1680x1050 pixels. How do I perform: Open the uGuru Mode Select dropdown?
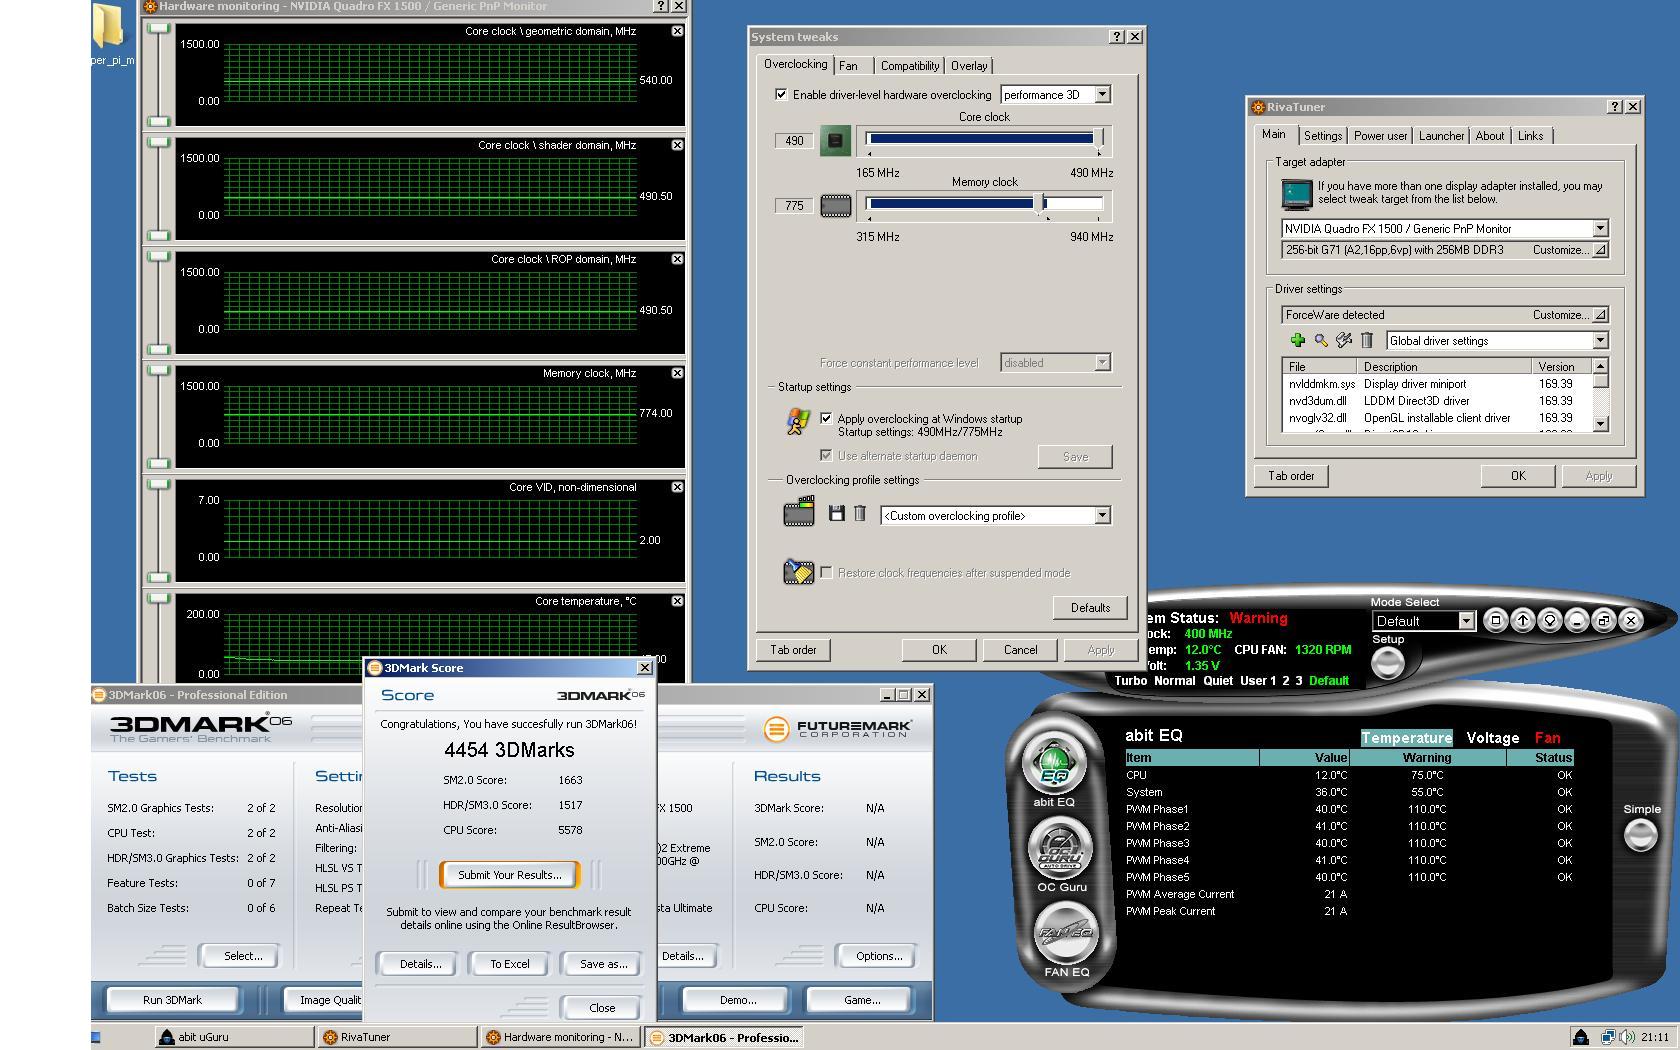pyautogui.click(x=1466, y=620)
